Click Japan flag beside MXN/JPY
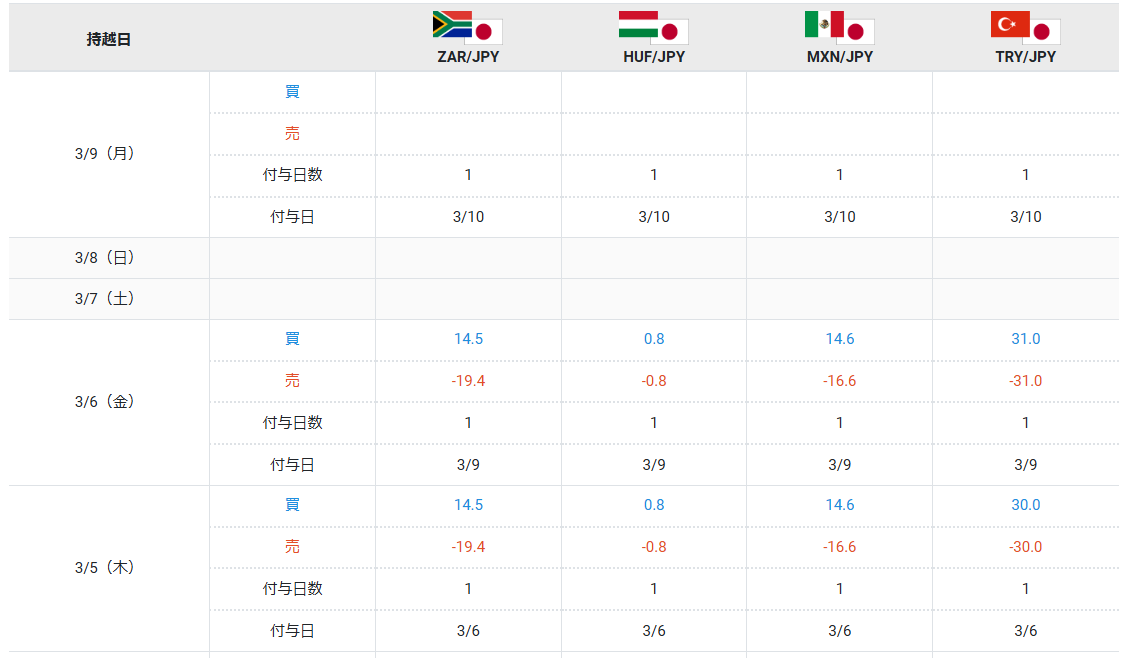Image resolution: width=1124 pixels, height=658 pixels. (857, 32)
